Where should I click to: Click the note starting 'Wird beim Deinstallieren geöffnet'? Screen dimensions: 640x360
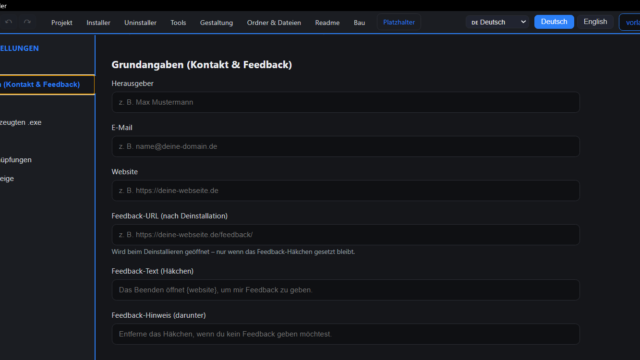click(233, 252)
